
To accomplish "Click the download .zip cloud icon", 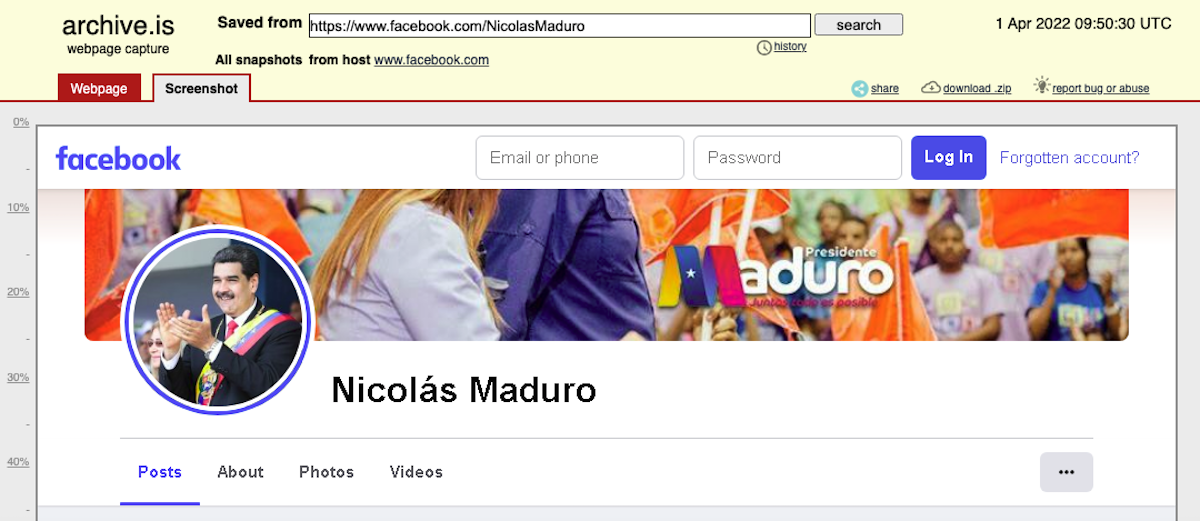I will point(931,88).
